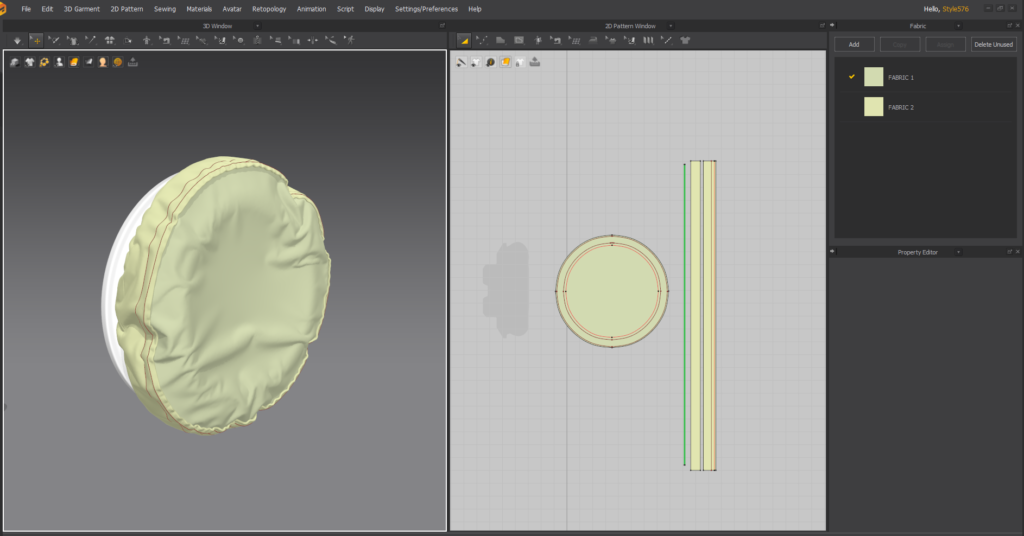Image resolution: width=1024 pixels, height=536 pixels.
Task: Open the Materials menu
Action: click(199, 9)
